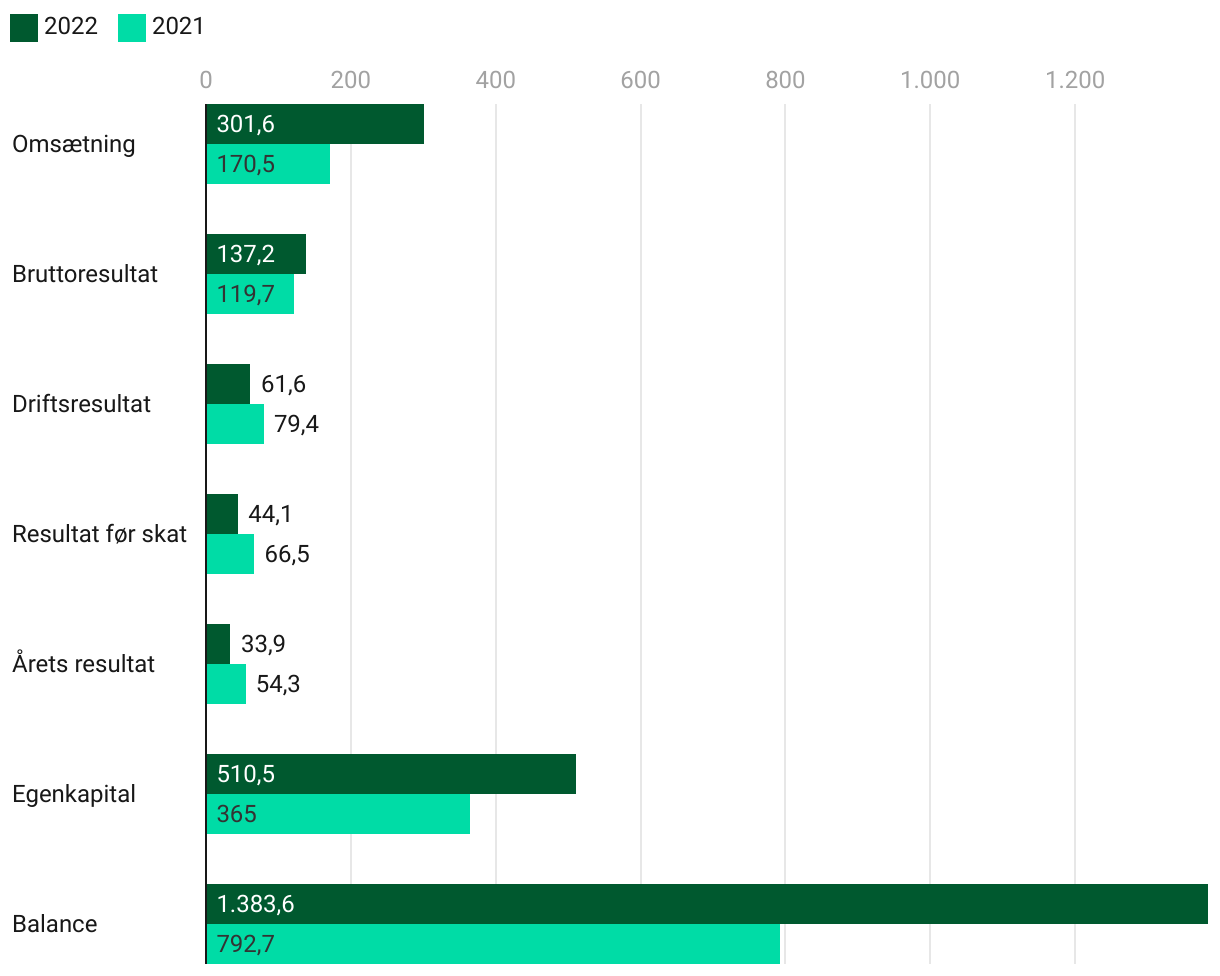Image resolution: width=1220 pixels, height=976 pixels.
Task: Click the Omsætning category label
Action: (73, 144)
